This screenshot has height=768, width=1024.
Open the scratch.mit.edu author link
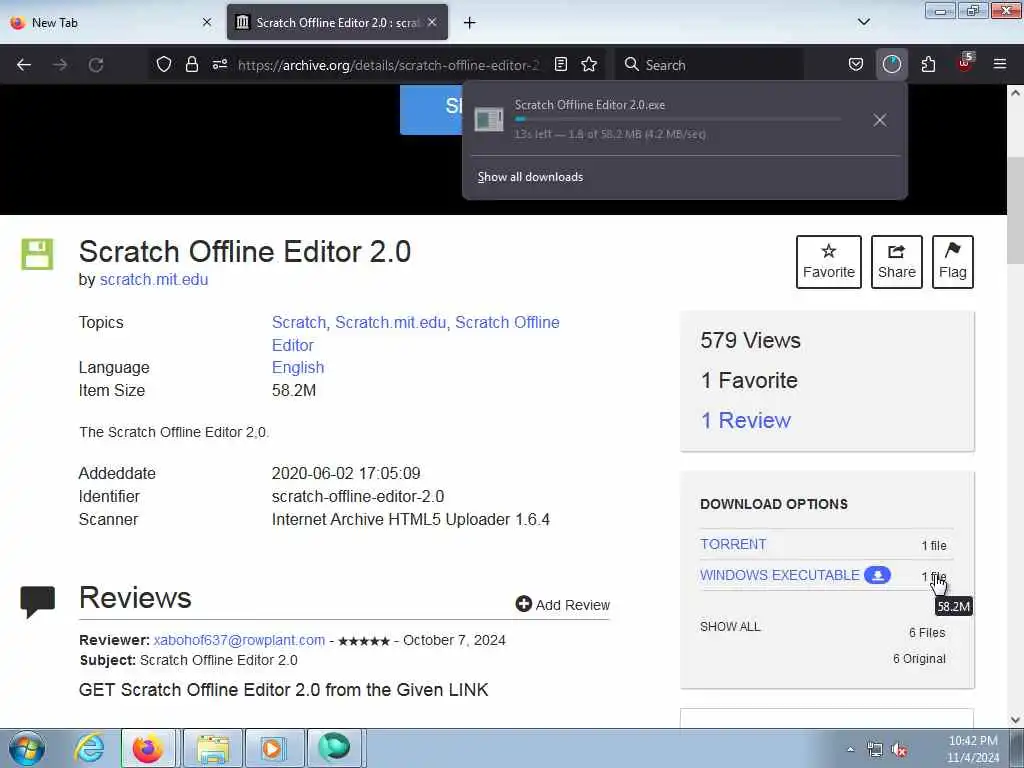pos(154,280)
